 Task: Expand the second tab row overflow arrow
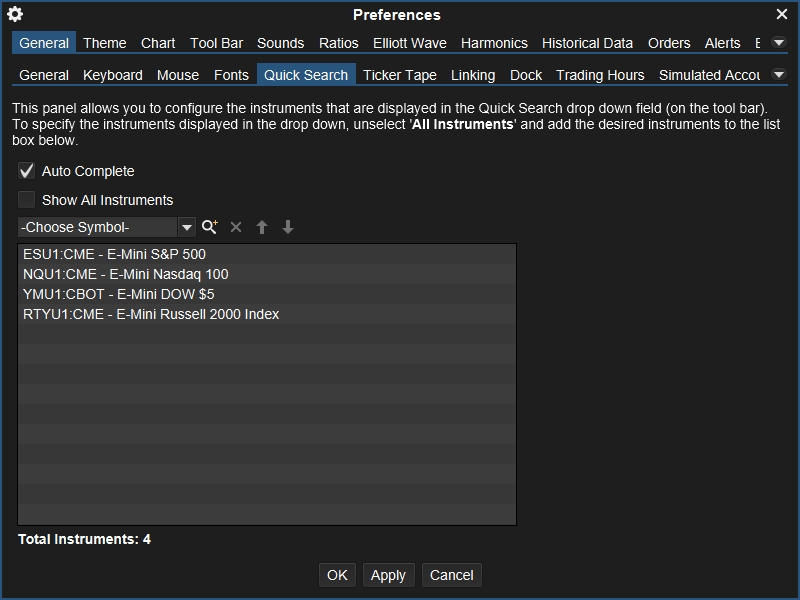click(779, 75)
